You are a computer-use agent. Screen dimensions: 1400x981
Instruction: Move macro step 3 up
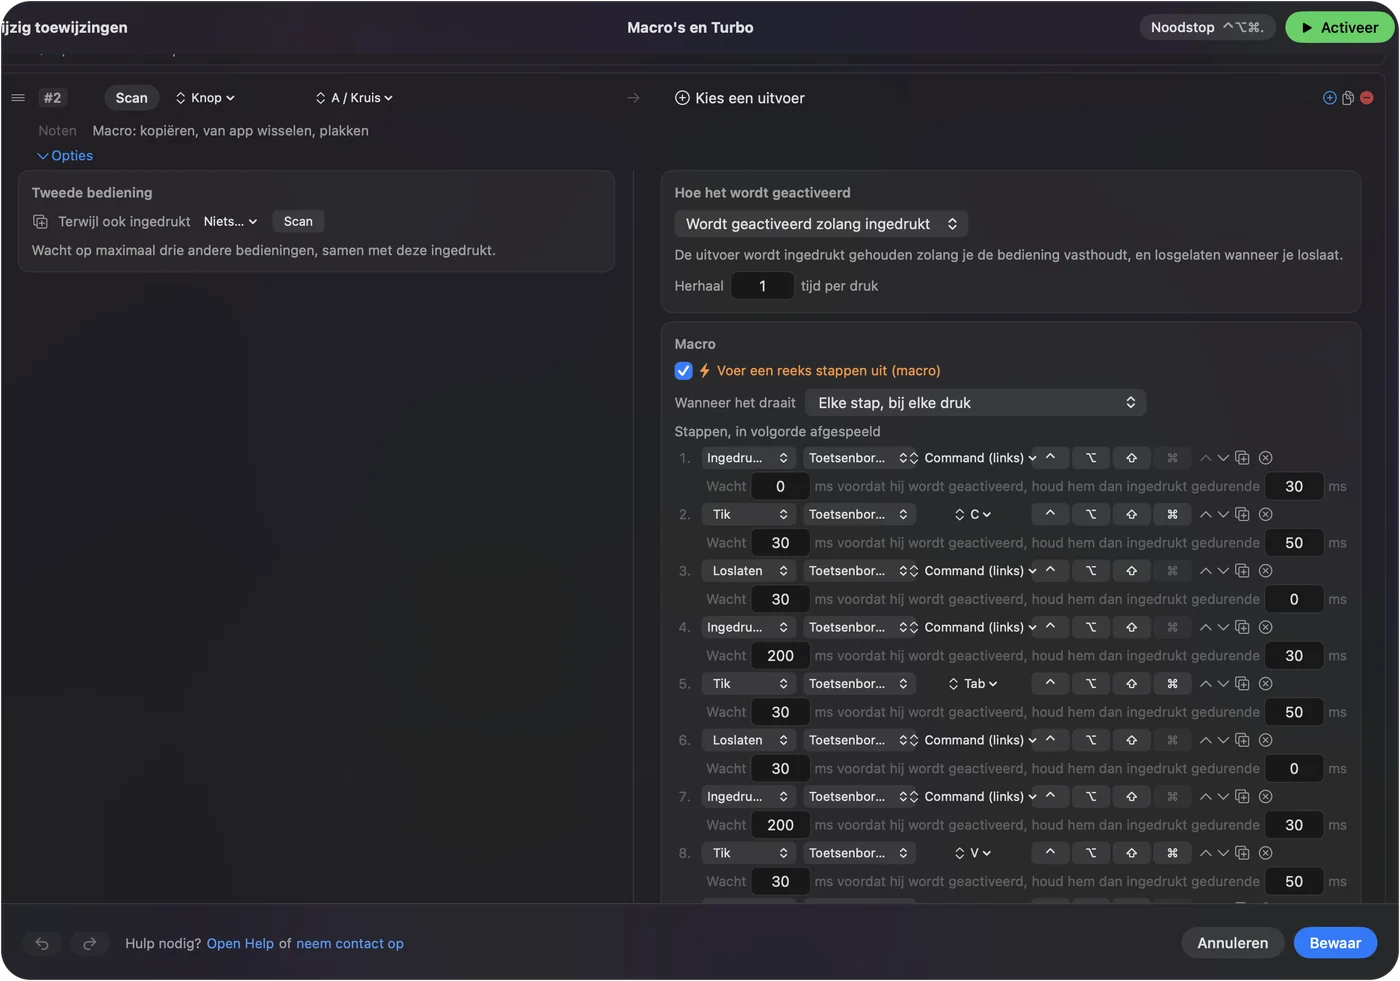pyautogui.click(x=1206, y=571)
